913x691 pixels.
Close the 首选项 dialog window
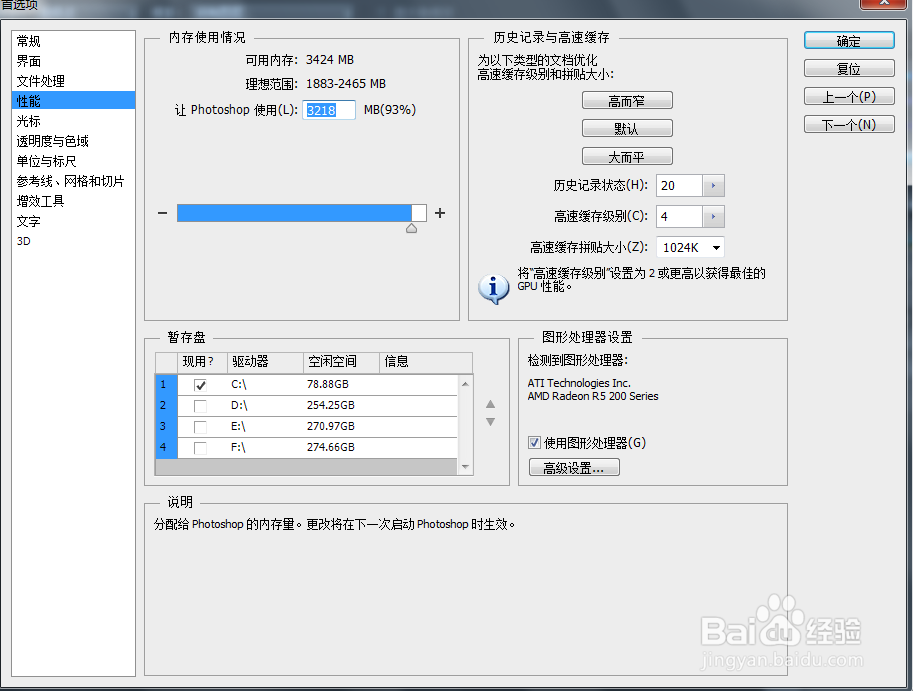pyautogui.click(x=884, y=3)
